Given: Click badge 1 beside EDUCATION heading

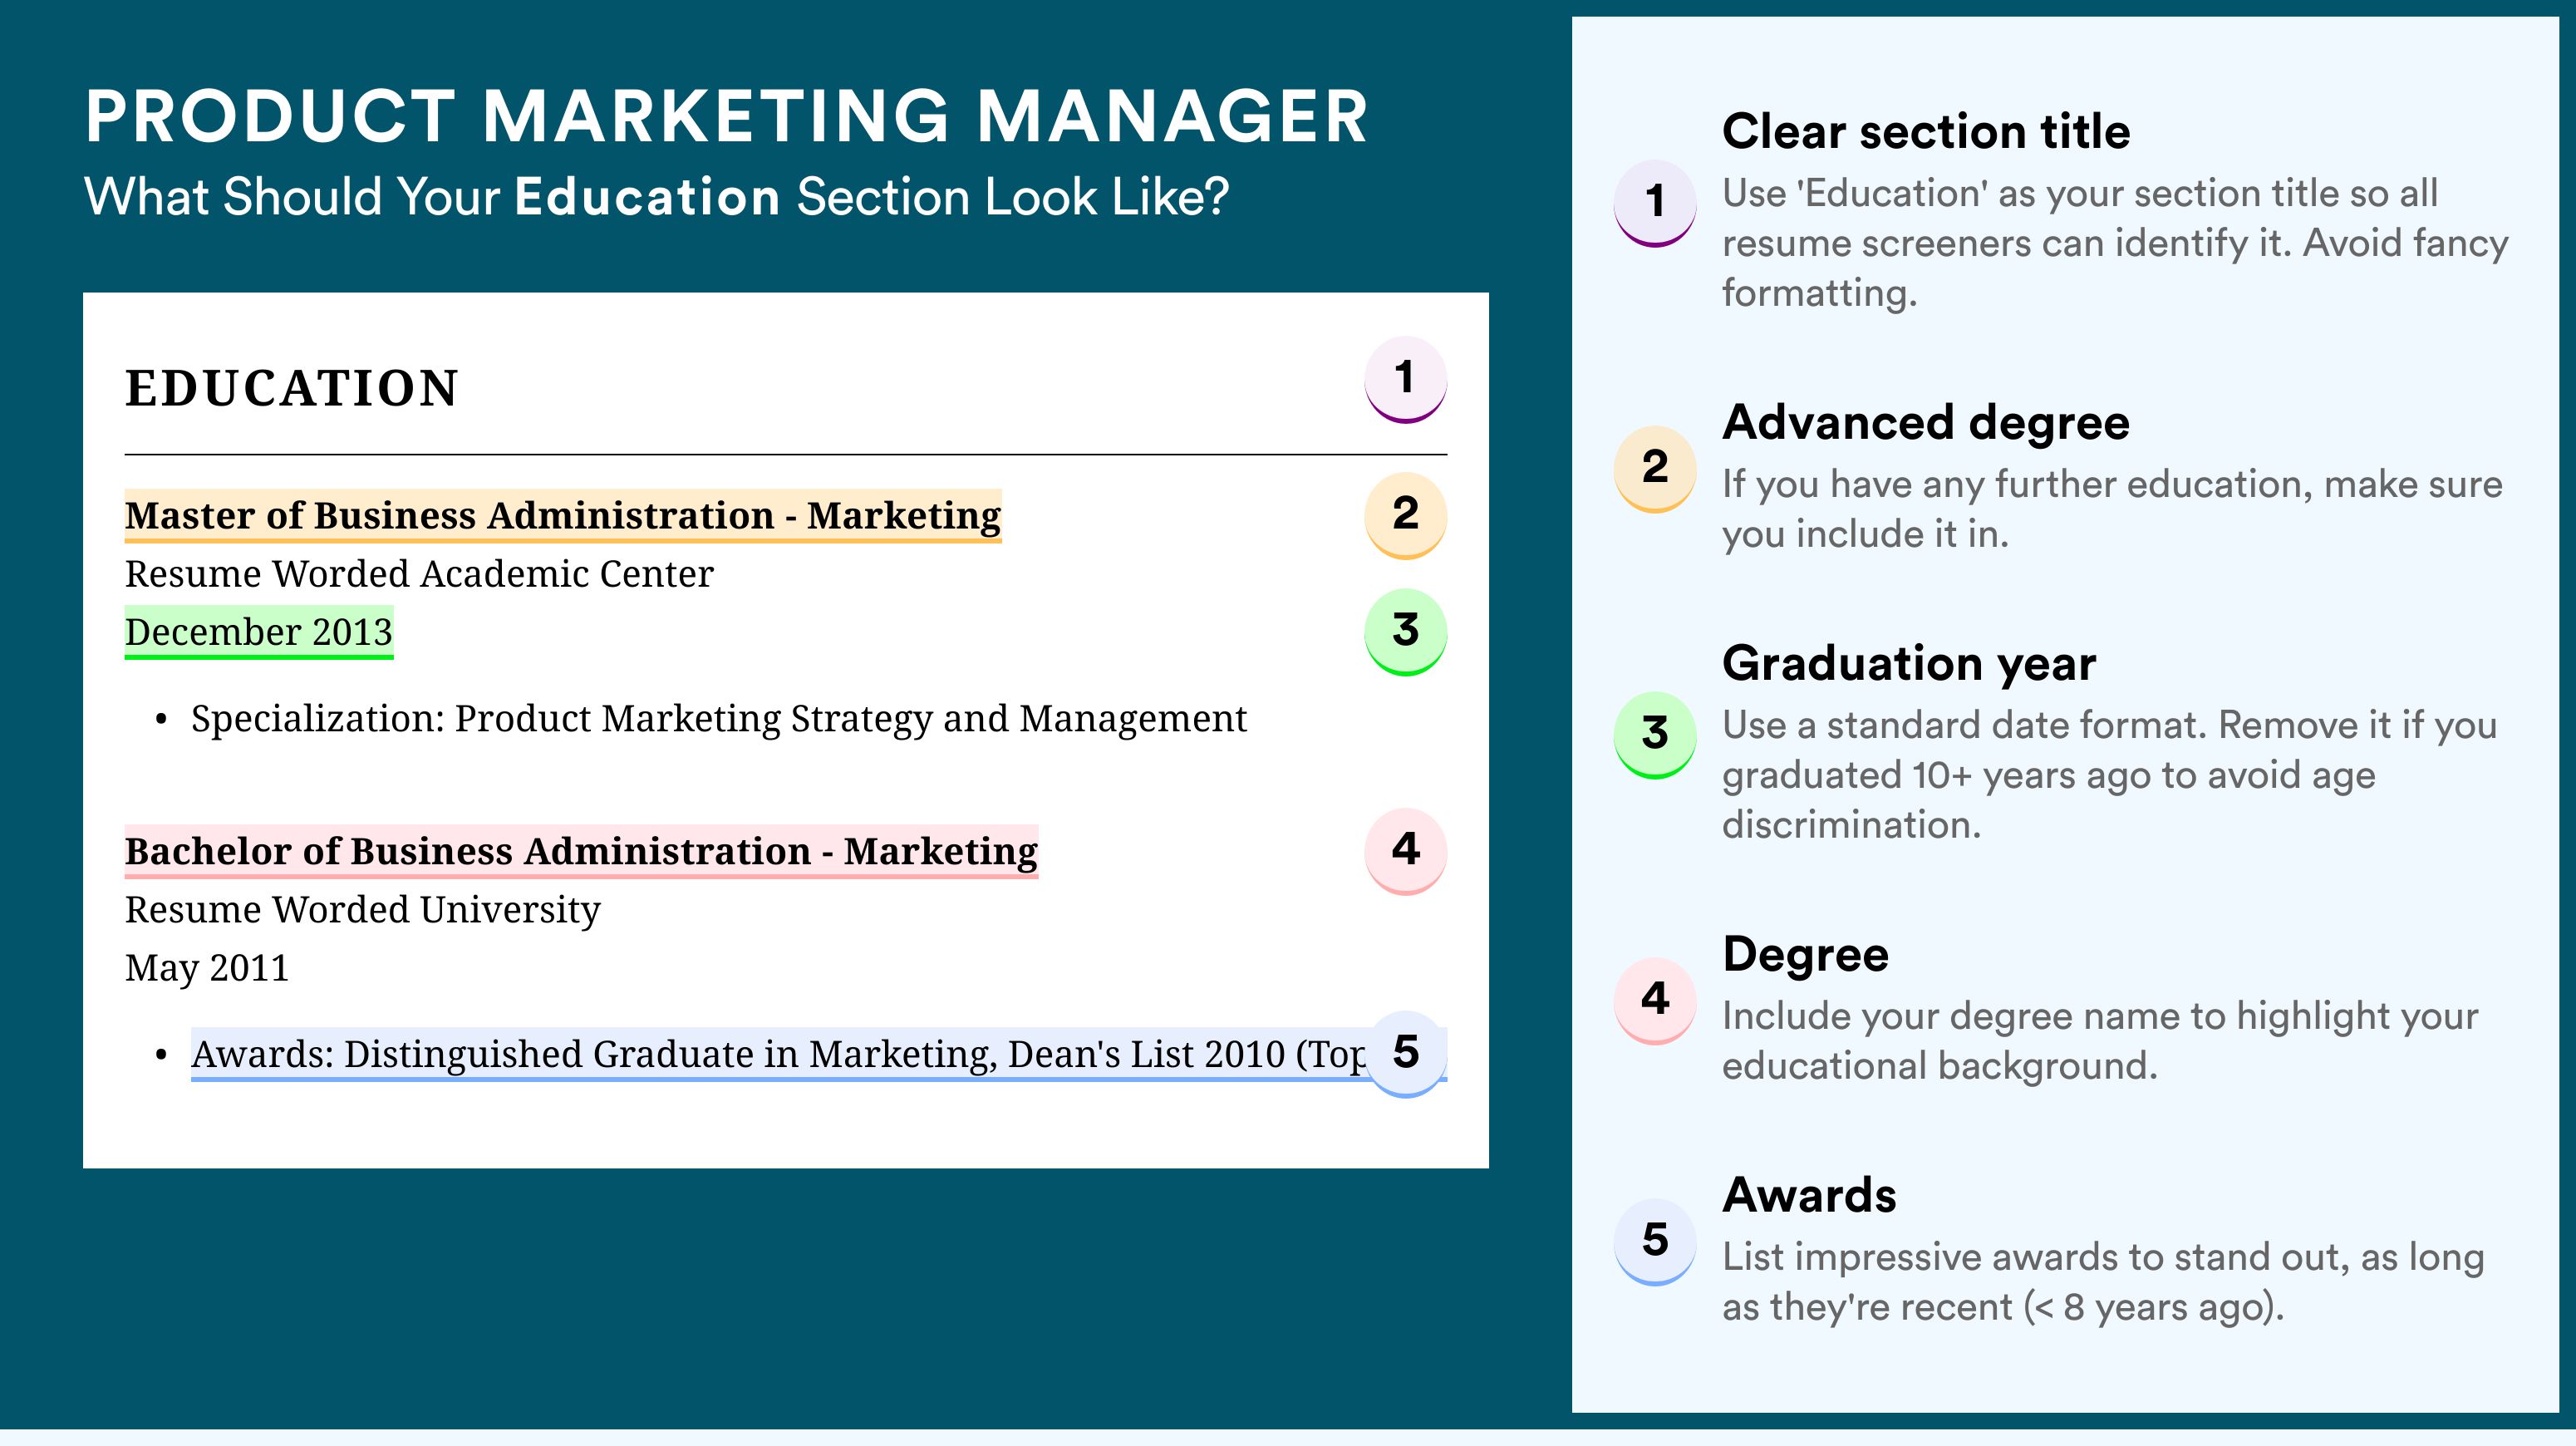Looking at the screenshot, I should 1405,378.
